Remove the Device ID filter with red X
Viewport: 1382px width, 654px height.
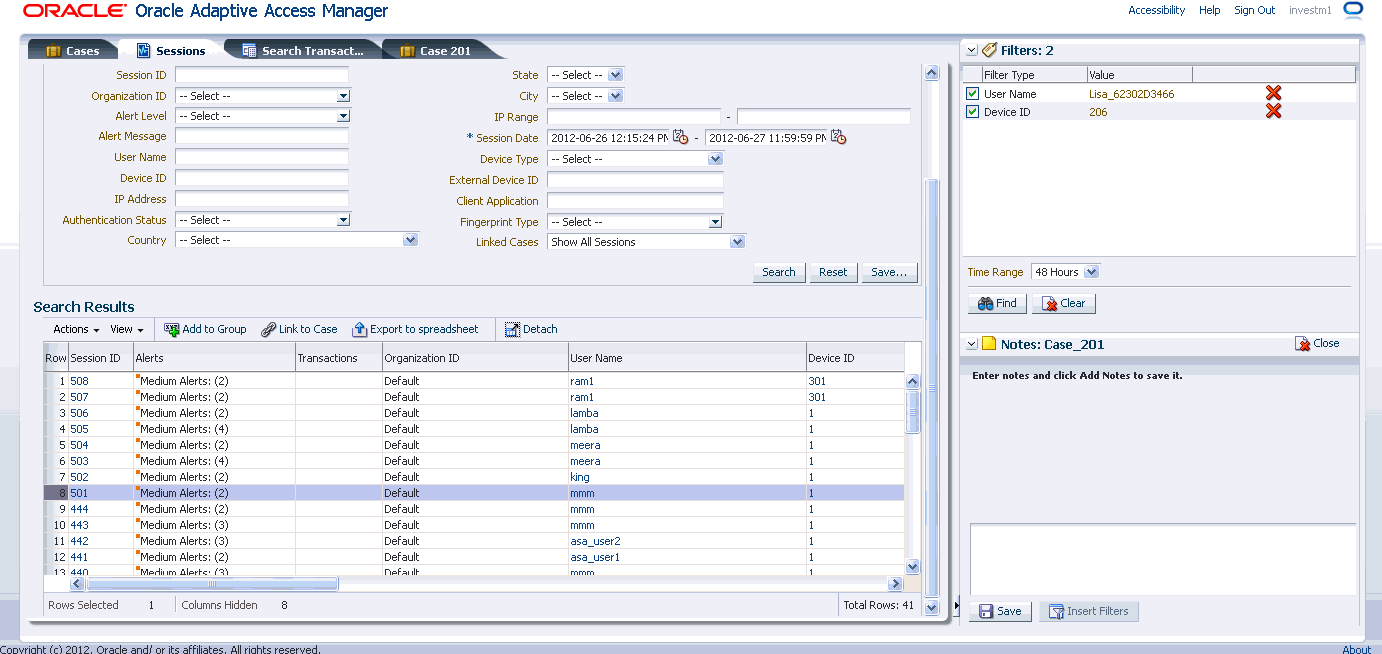click(x=1273, y=111)
